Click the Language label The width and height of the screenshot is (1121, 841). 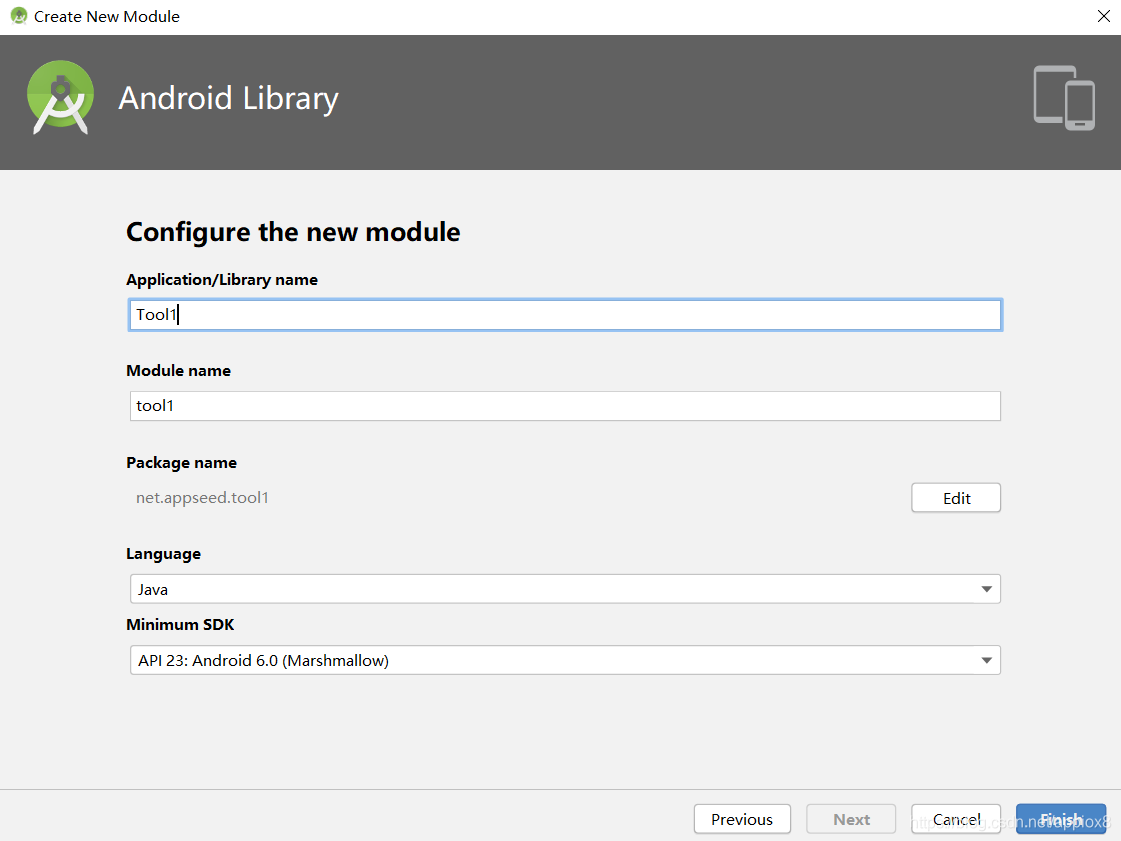pyautogui.click(x=164, y=554)
